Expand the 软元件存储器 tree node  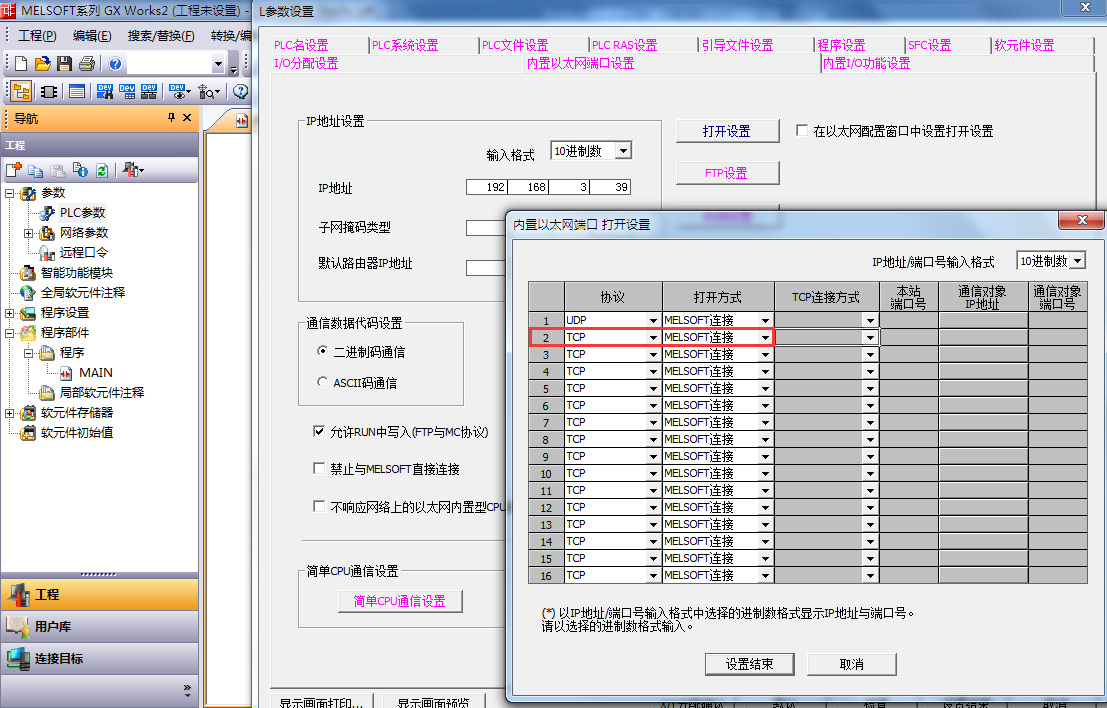[10, 413]
